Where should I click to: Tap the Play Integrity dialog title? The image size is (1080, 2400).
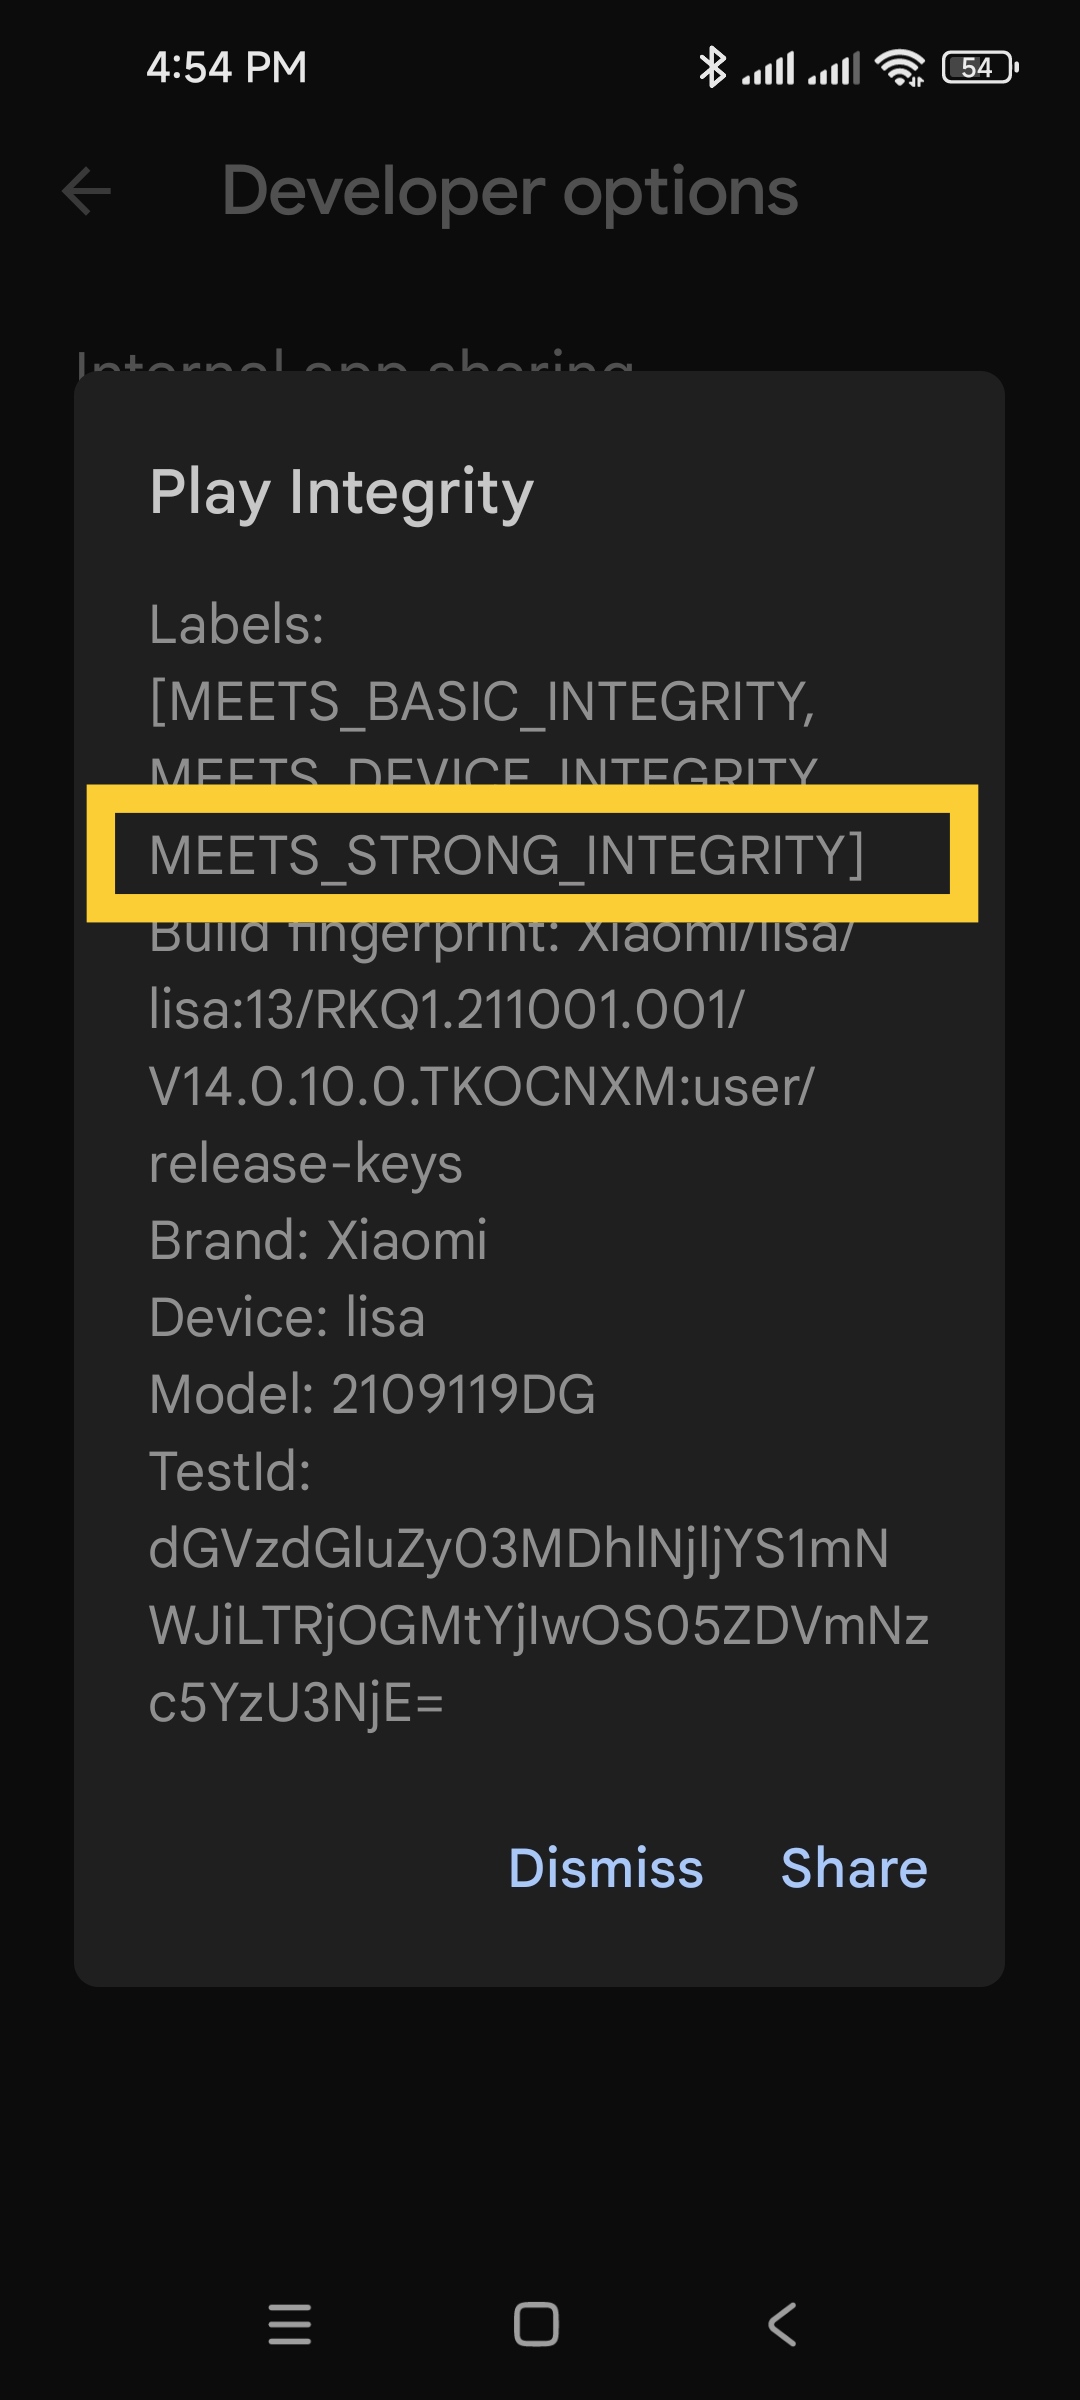(x=341, y=493)
